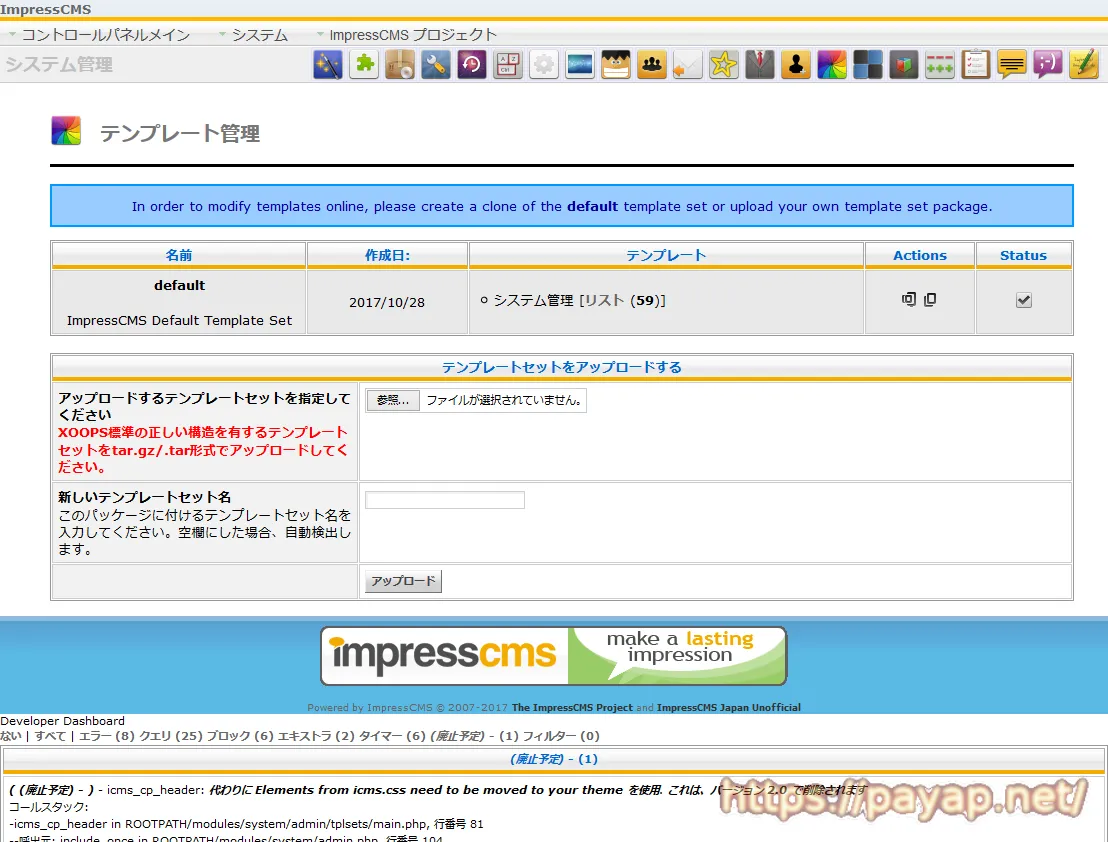Viewport: 1108px width, 842px height.
Task: Open the wrench preferences icon
Action: click(436, 65)
